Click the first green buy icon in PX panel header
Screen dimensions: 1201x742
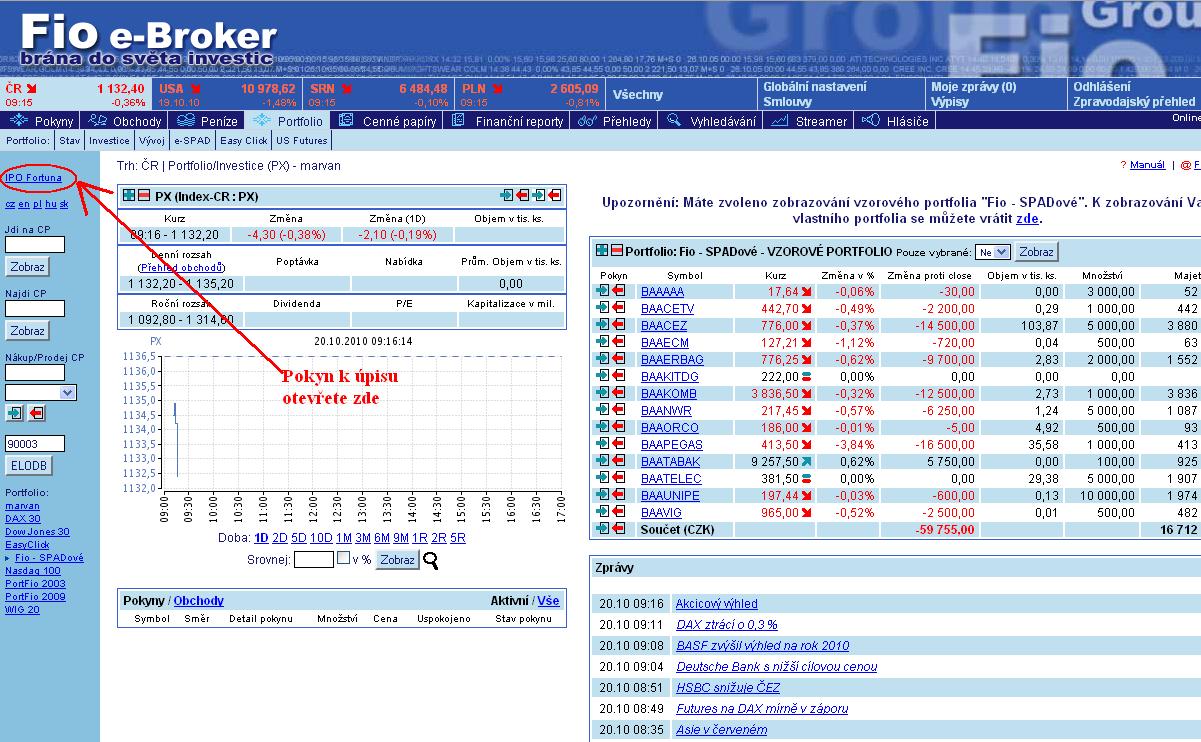(x=508, y=196)
